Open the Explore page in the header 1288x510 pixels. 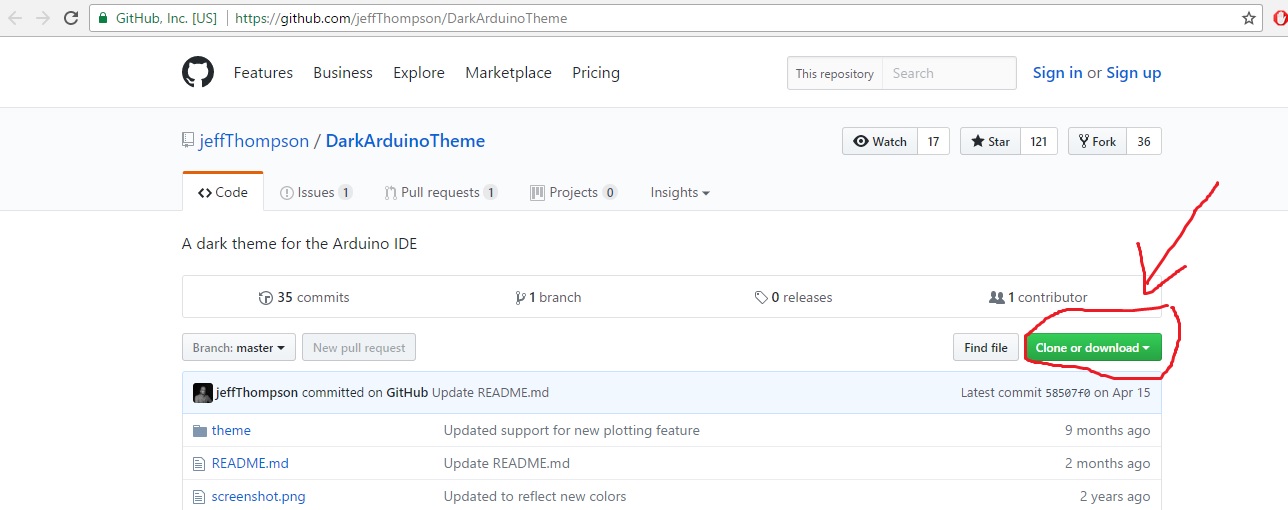(x=419, y=73)
